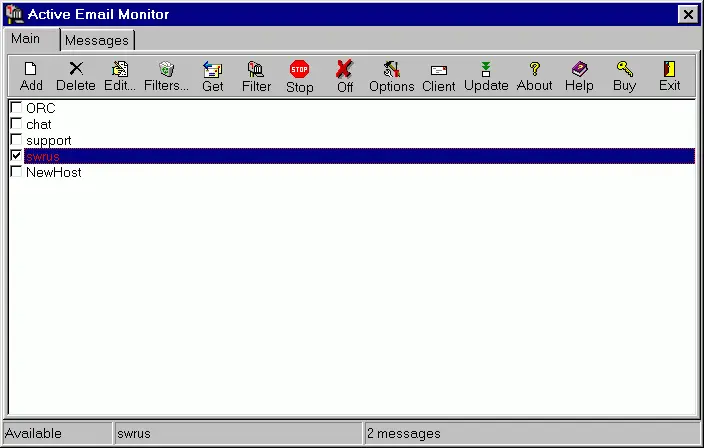
Task: Select the Main tab
Action: [26, 39]
